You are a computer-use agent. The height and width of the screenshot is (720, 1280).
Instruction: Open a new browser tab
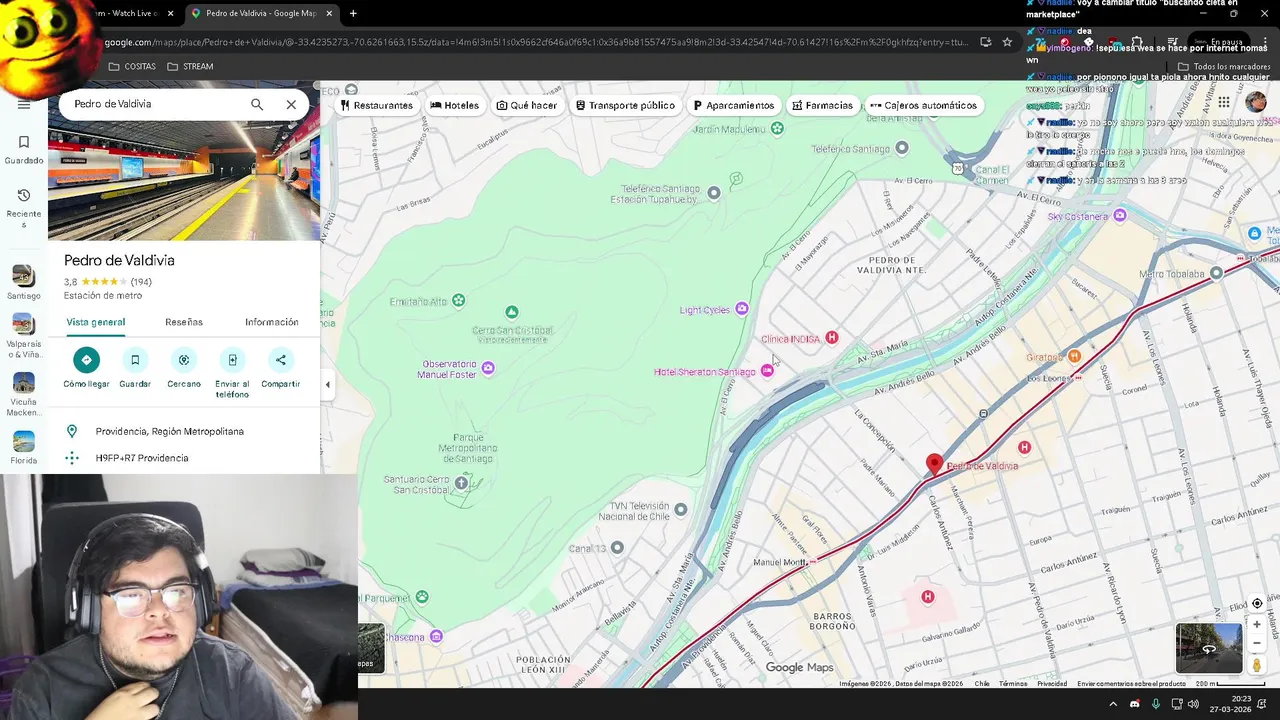(353, 13)
